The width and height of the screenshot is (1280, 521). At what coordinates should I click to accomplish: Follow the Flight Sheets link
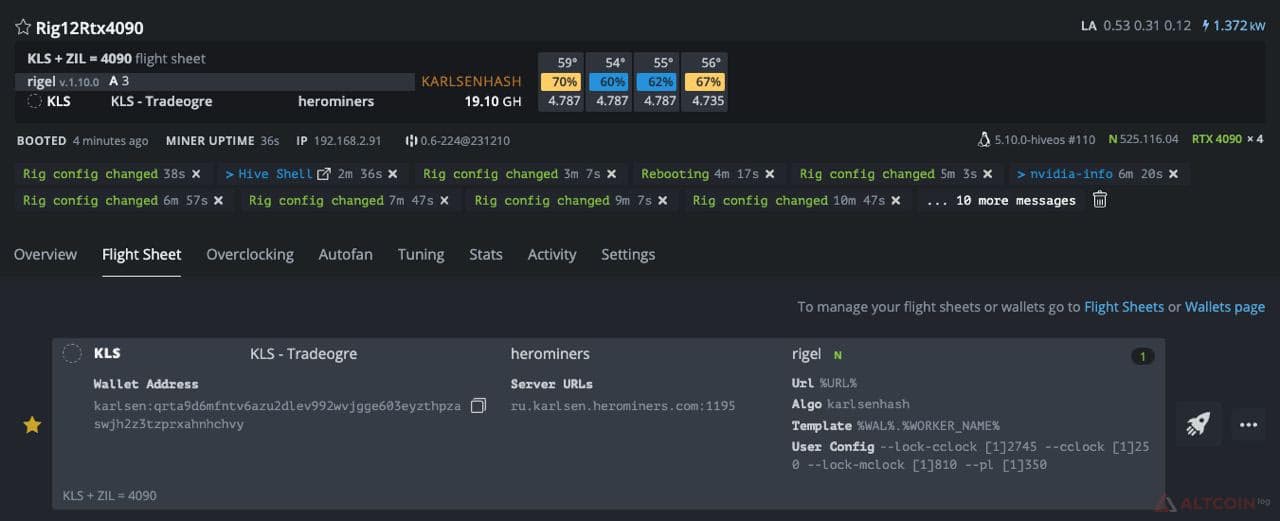click(1124, 307)
